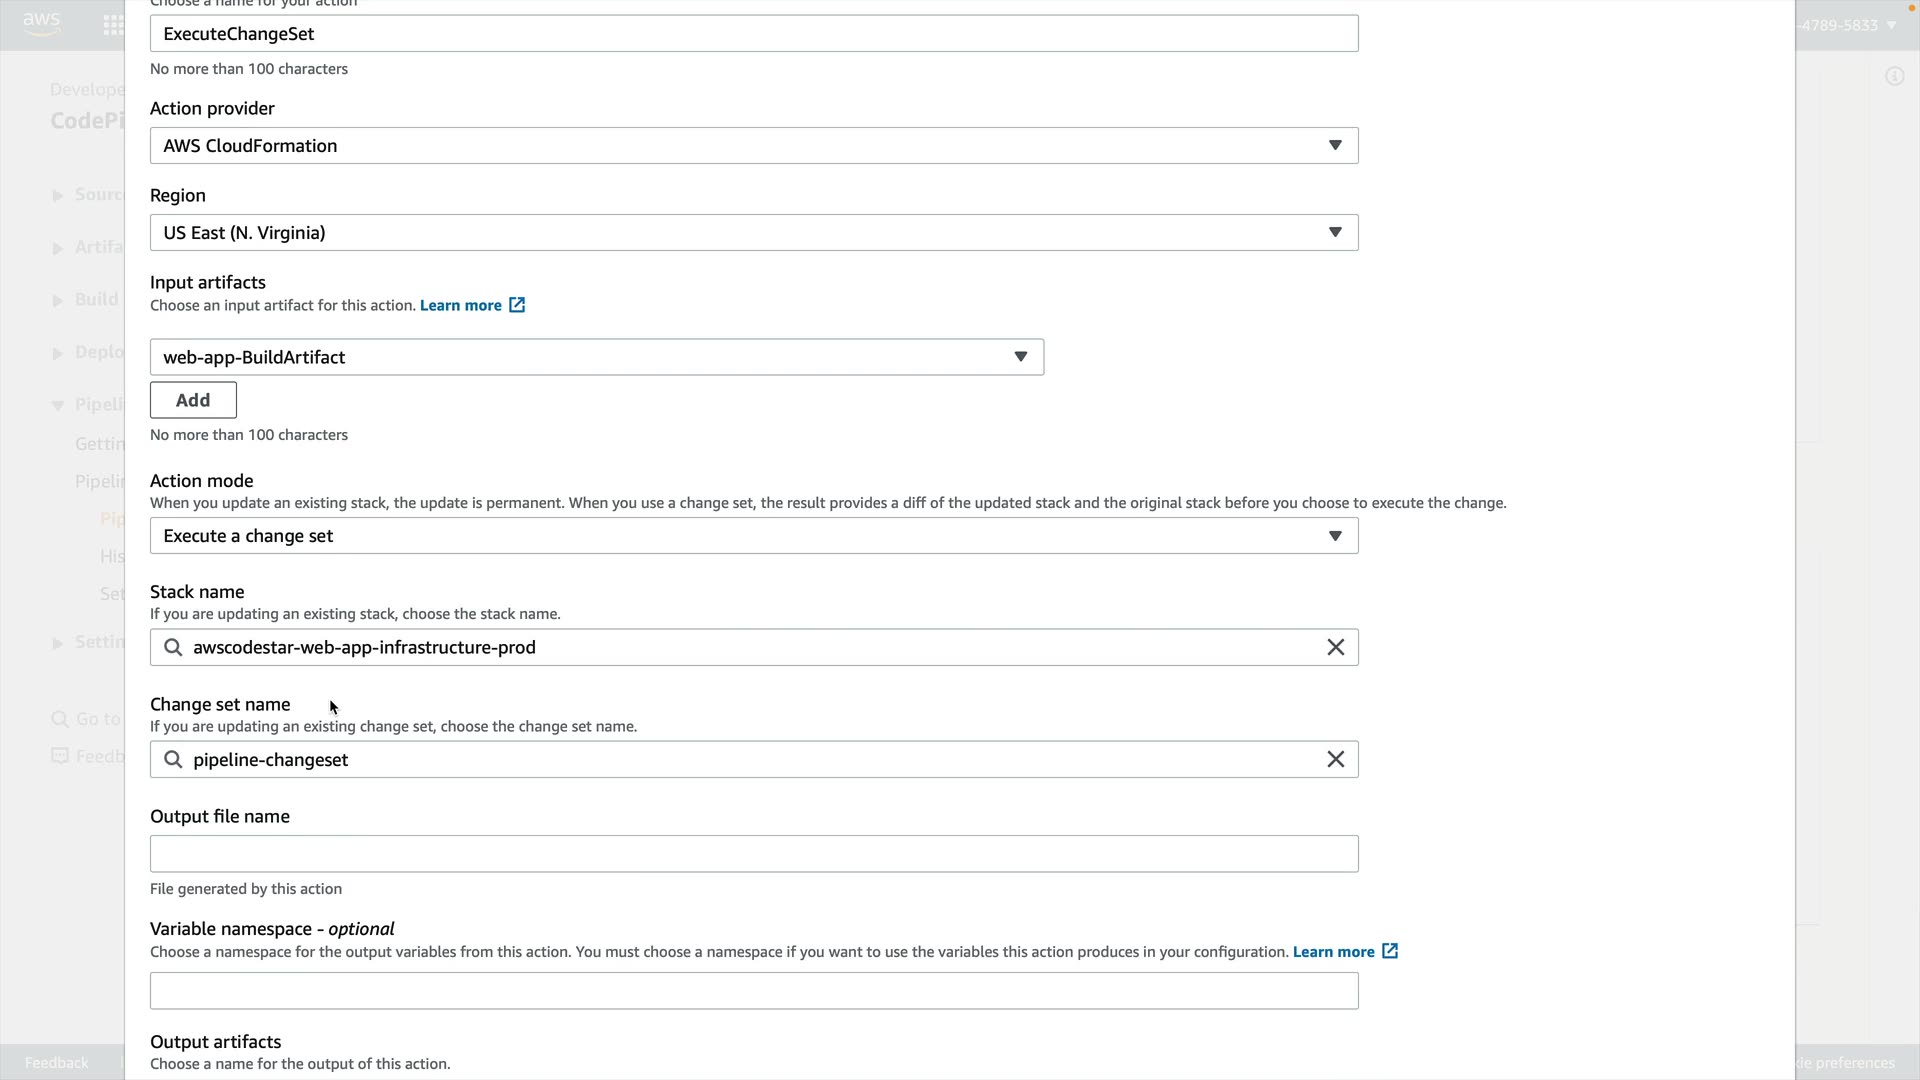Open the Variable namespace Learn more link

pyautogui.click(x=1333, y=951)
